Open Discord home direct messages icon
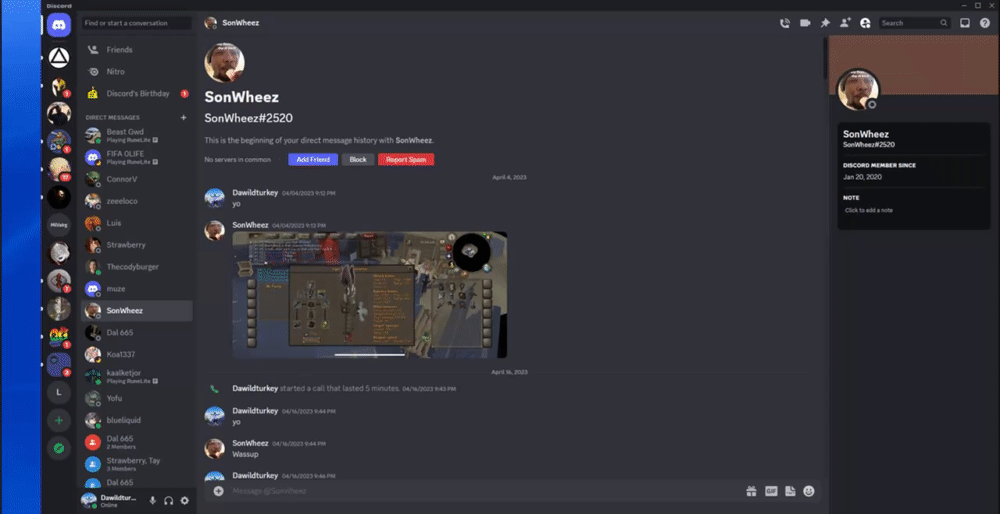The width and height of the screenshot is (1000, 514). [x=59, y=25]
